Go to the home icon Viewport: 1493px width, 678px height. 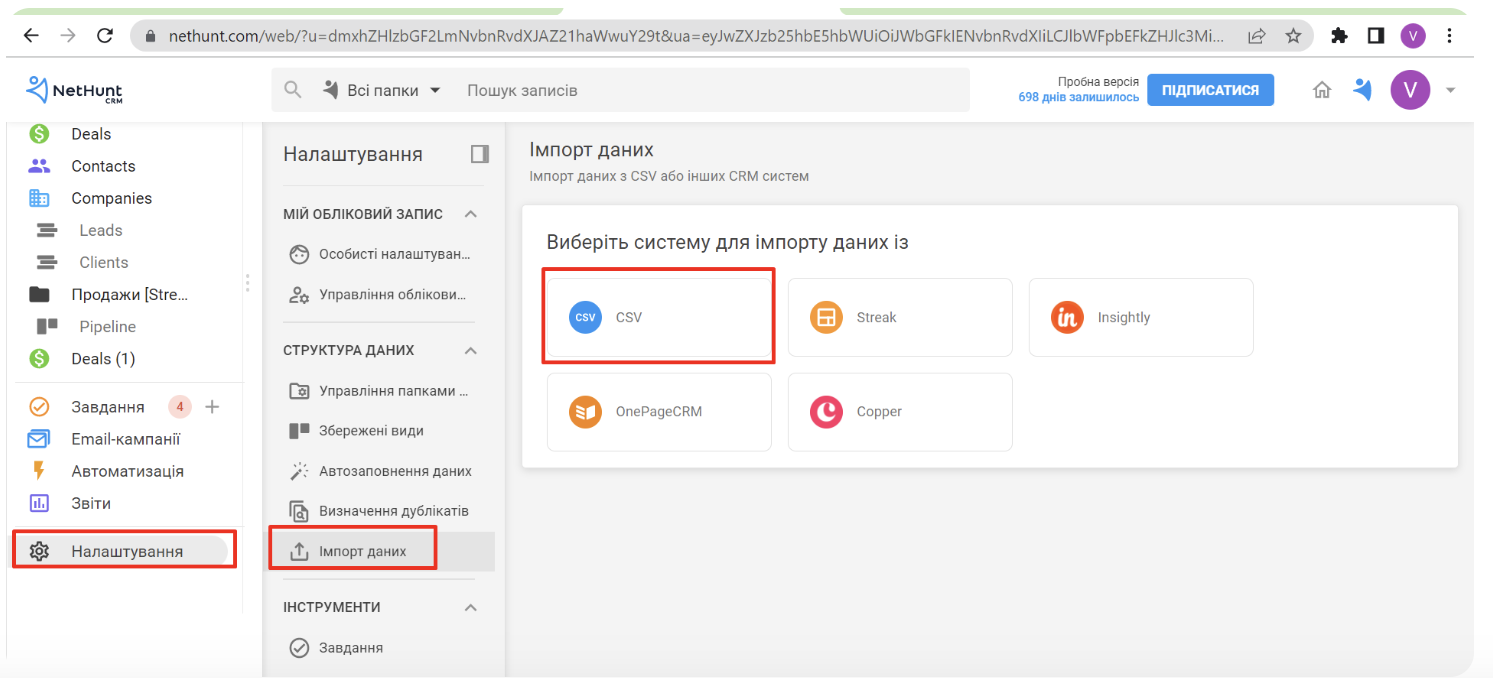coord(1322,90)
